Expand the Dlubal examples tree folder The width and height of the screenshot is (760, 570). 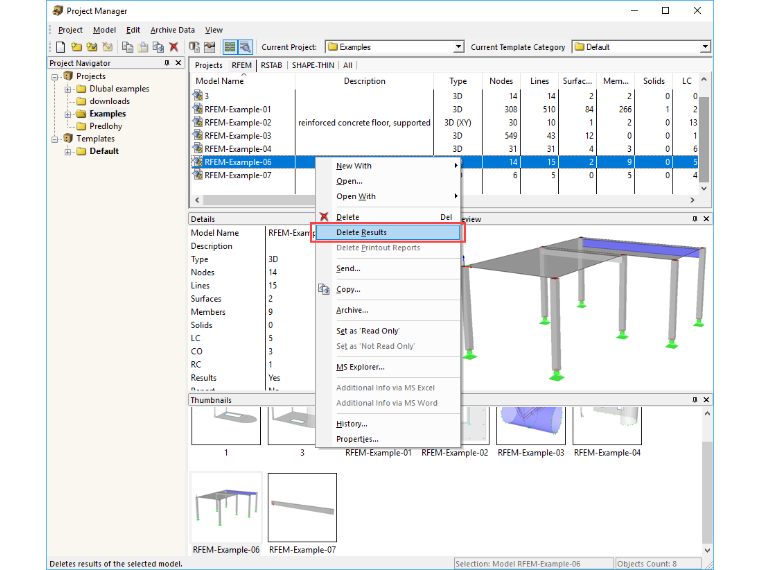pyautogui.click(x=68, y=89)
